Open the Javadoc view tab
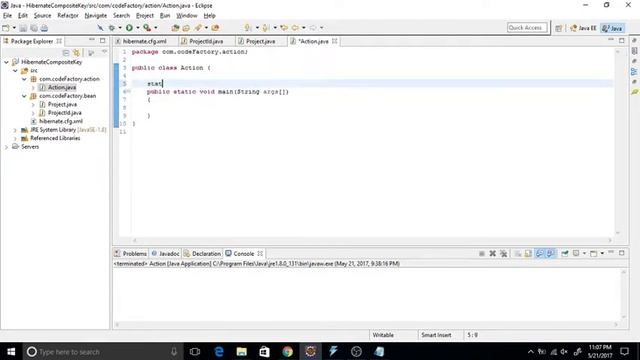Viewport: 640px width, 360px height. tap(165, 253)
